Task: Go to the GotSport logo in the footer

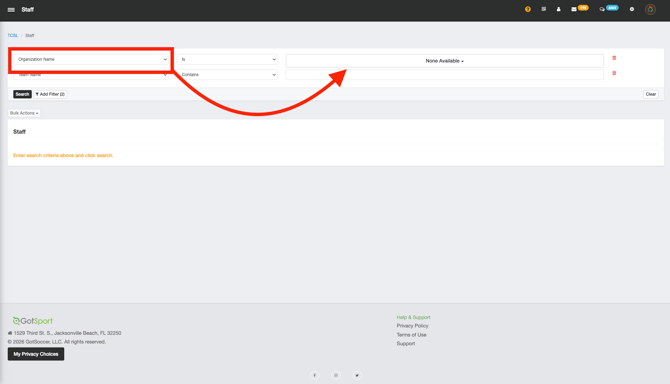Action: point(32,321)
